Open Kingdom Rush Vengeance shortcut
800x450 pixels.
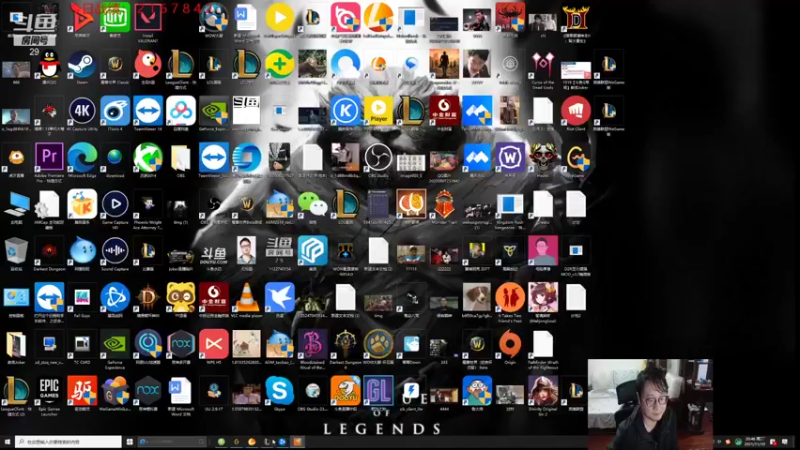pyautogui.click(x=510, y=204)
